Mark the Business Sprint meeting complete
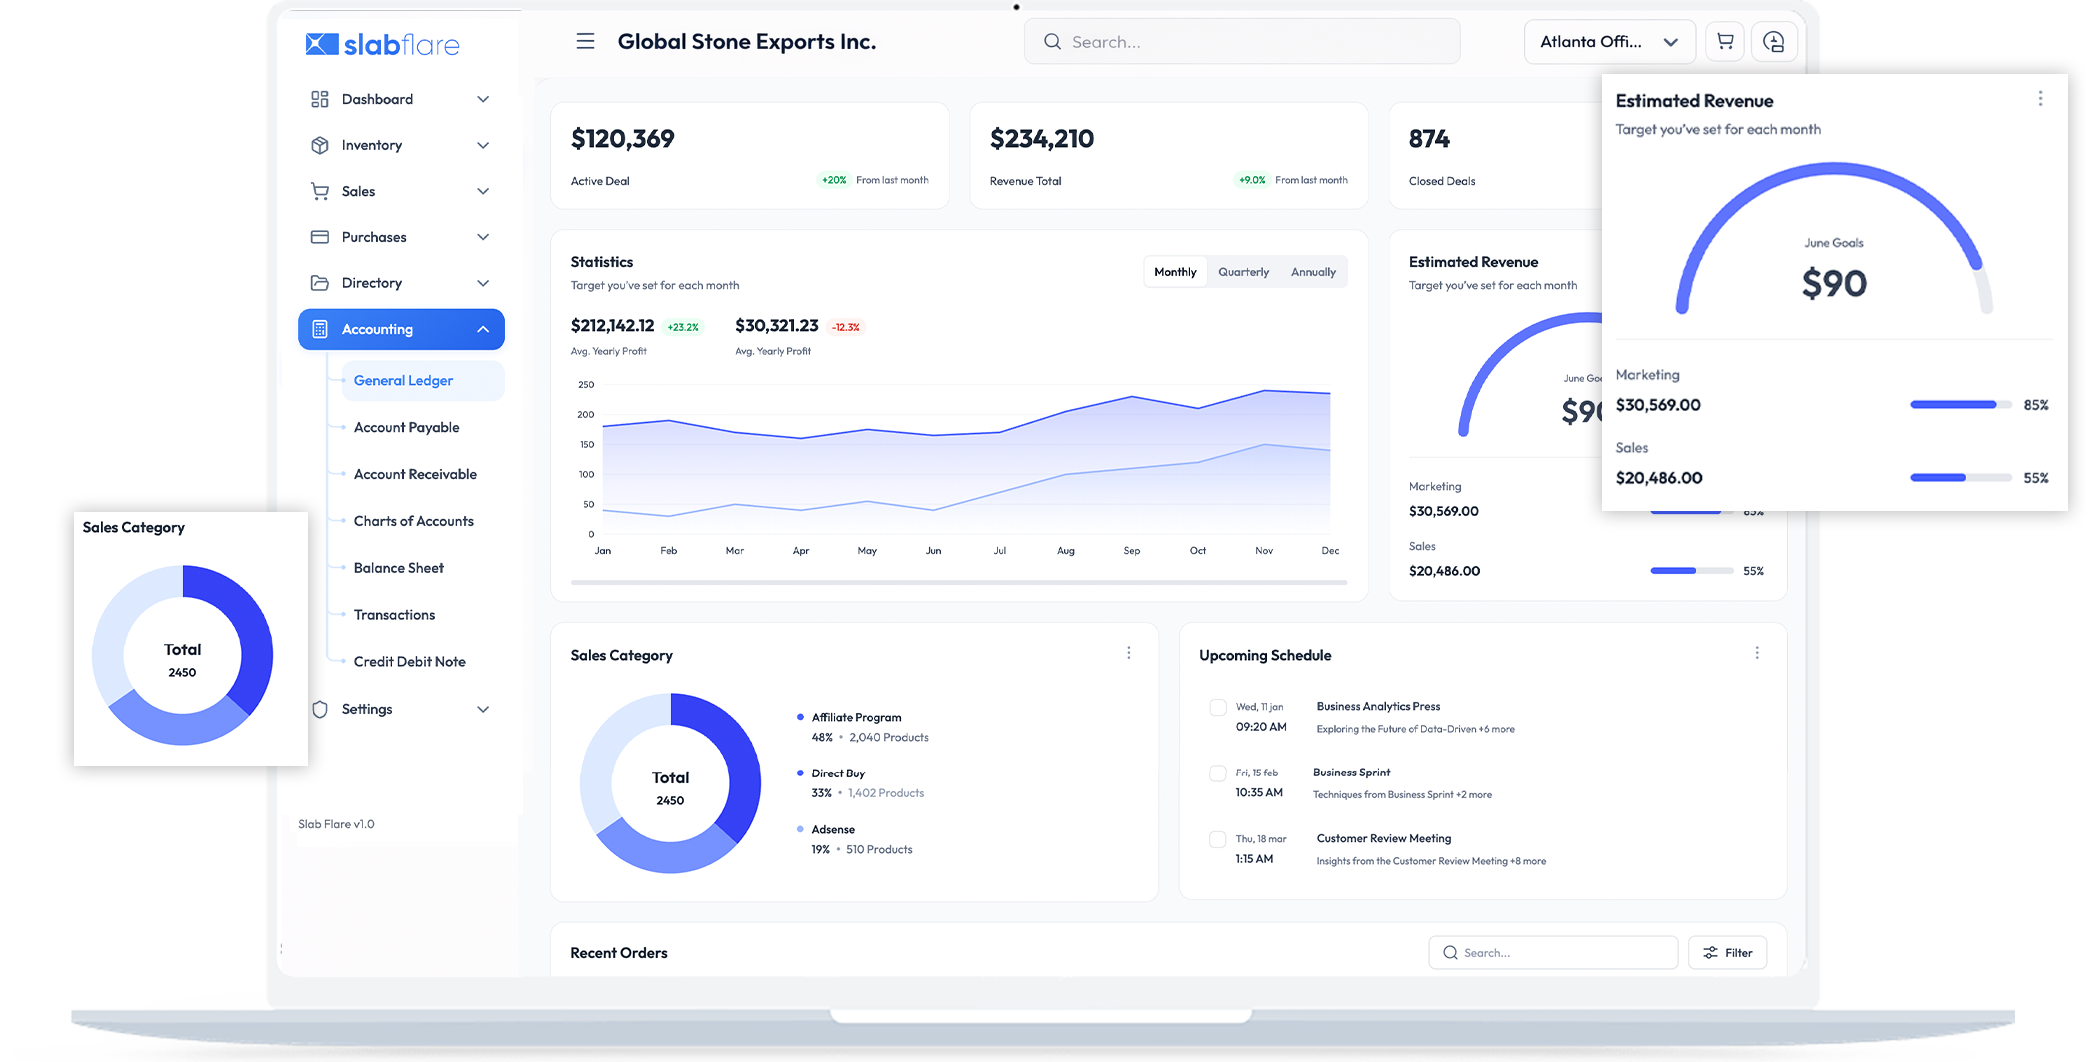The height and width of the screenshot is (1062, 2100). 1218,773
